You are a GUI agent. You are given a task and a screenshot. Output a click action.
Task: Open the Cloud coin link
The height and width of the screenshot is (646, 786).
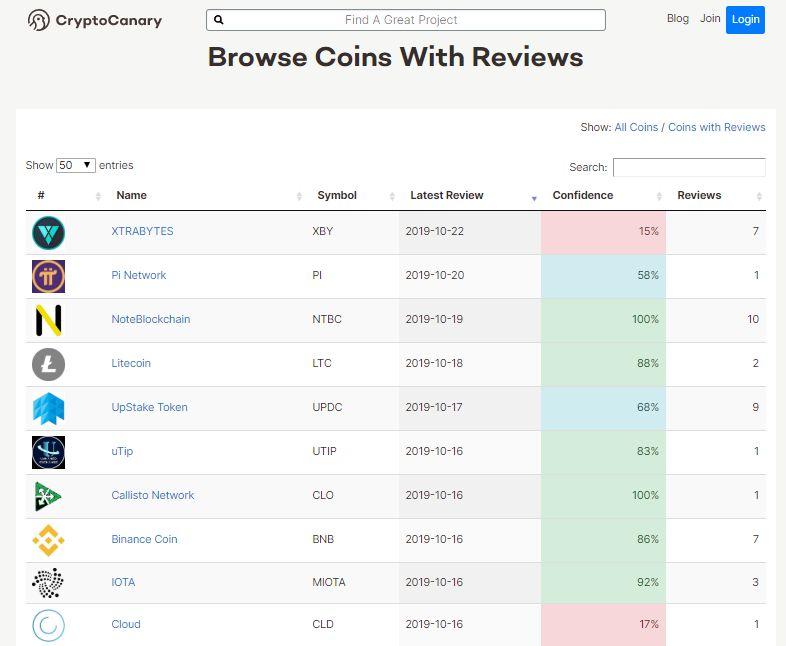126,624
